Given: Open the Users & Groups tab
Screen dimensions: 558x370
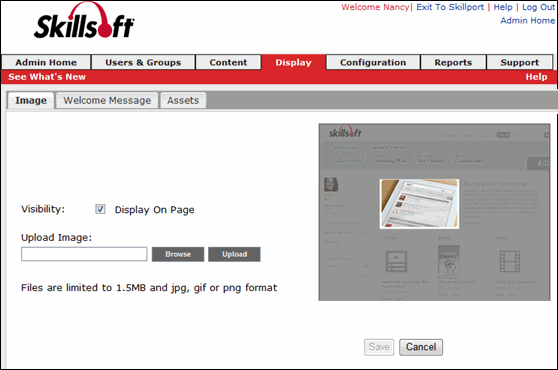Looking at the screenshot, I should coord(143,62).
